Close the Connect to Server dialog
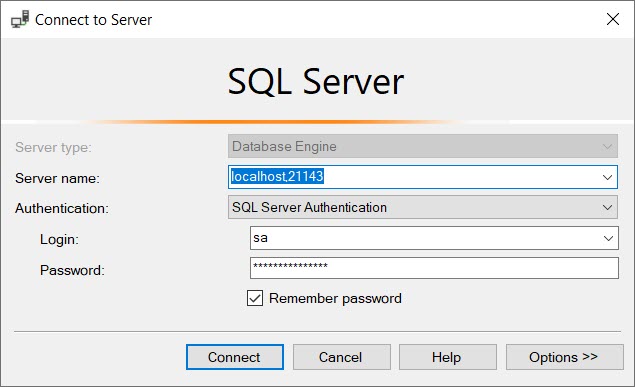The width and height of the screenshot is (635, 387). click(x=613, y=19)
